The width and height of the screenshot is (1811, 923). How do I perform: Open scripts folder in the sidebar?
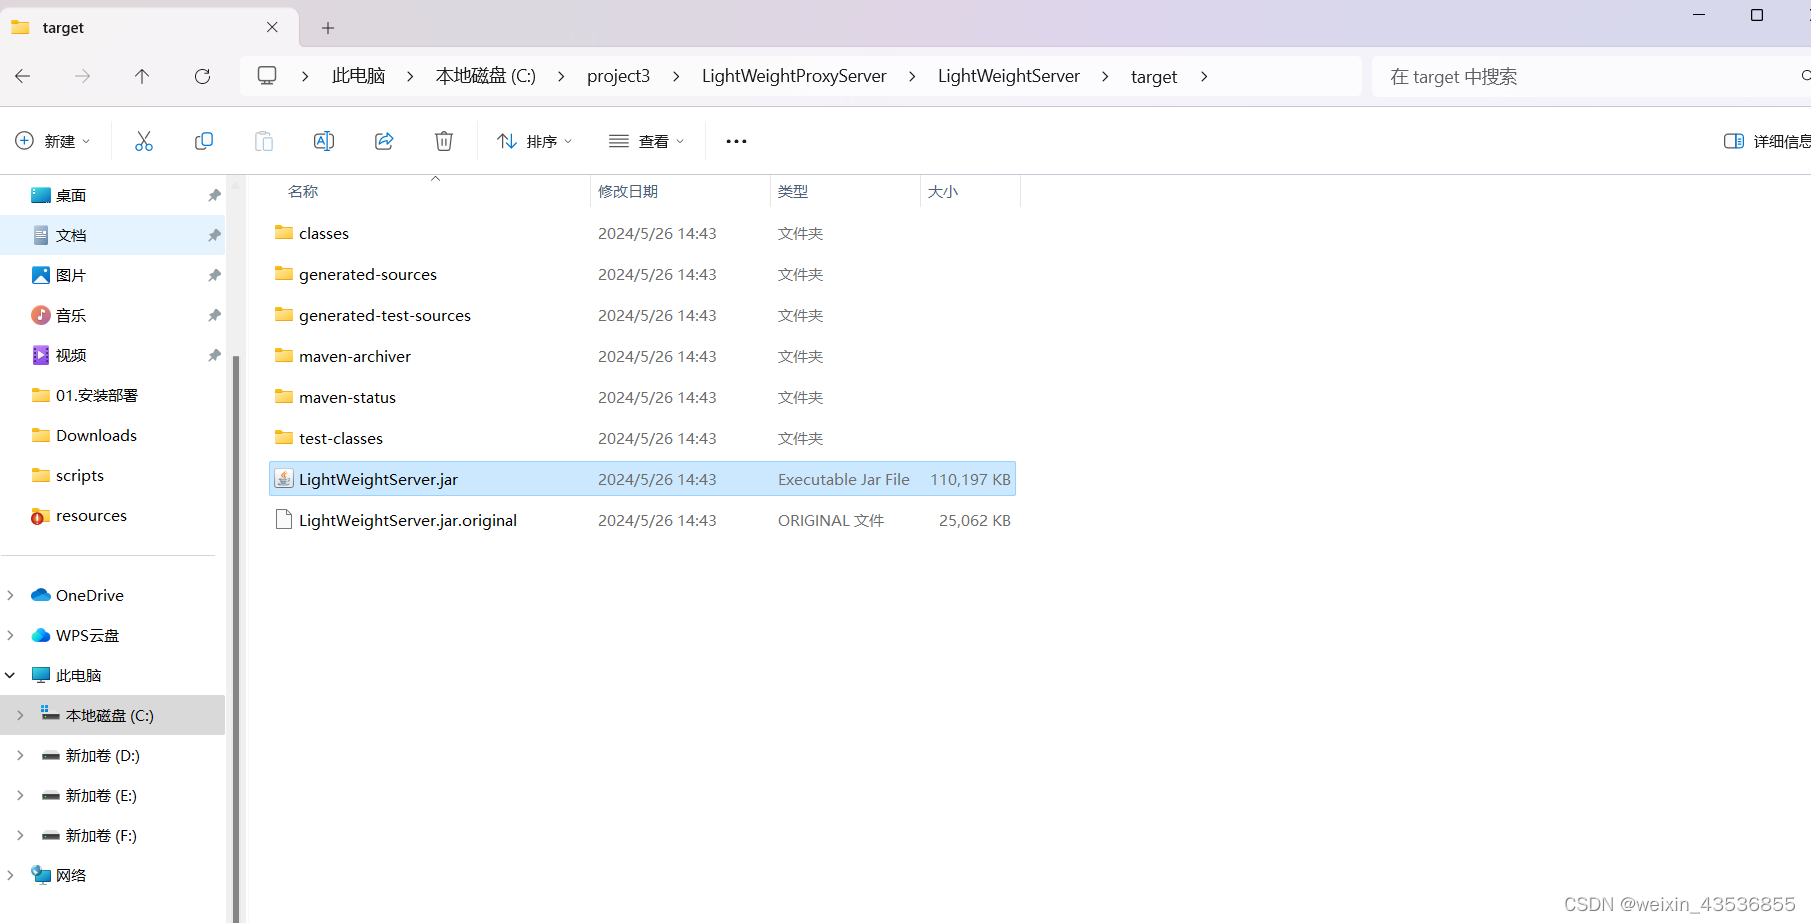80,475
